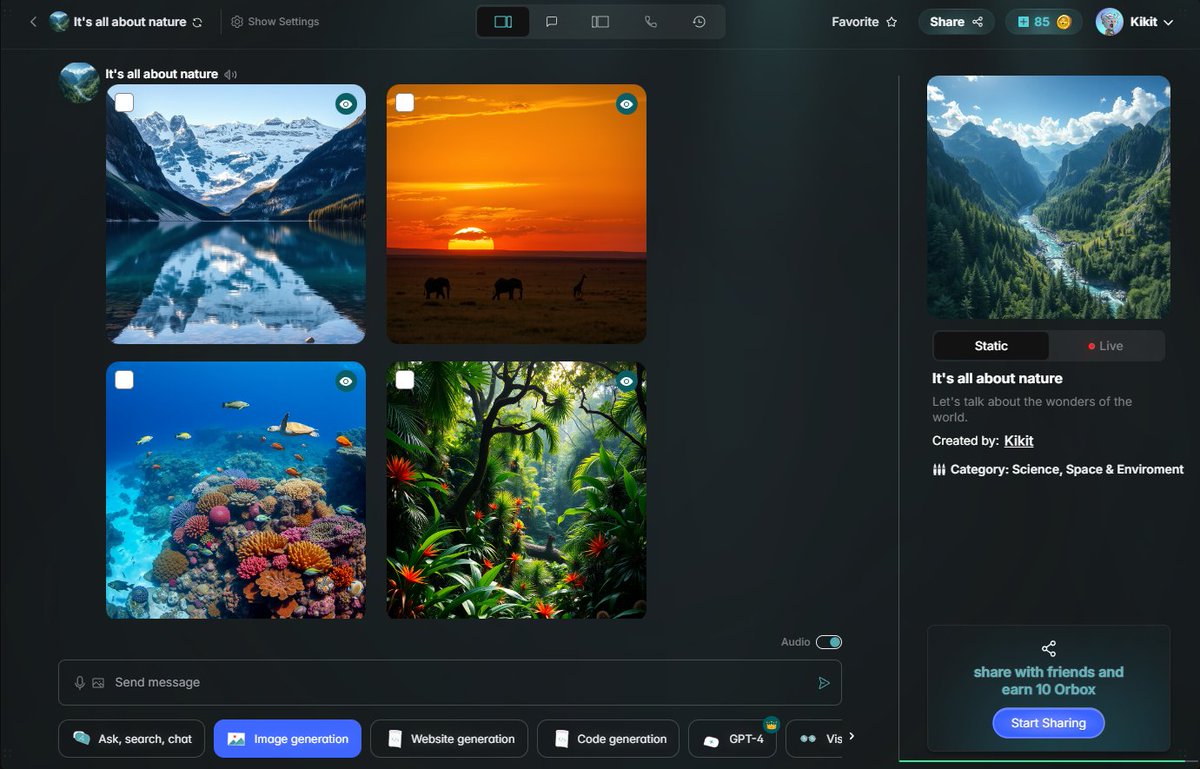Open the river valley preview image
1200x769 pixels.
click(x=1048, y=197)
